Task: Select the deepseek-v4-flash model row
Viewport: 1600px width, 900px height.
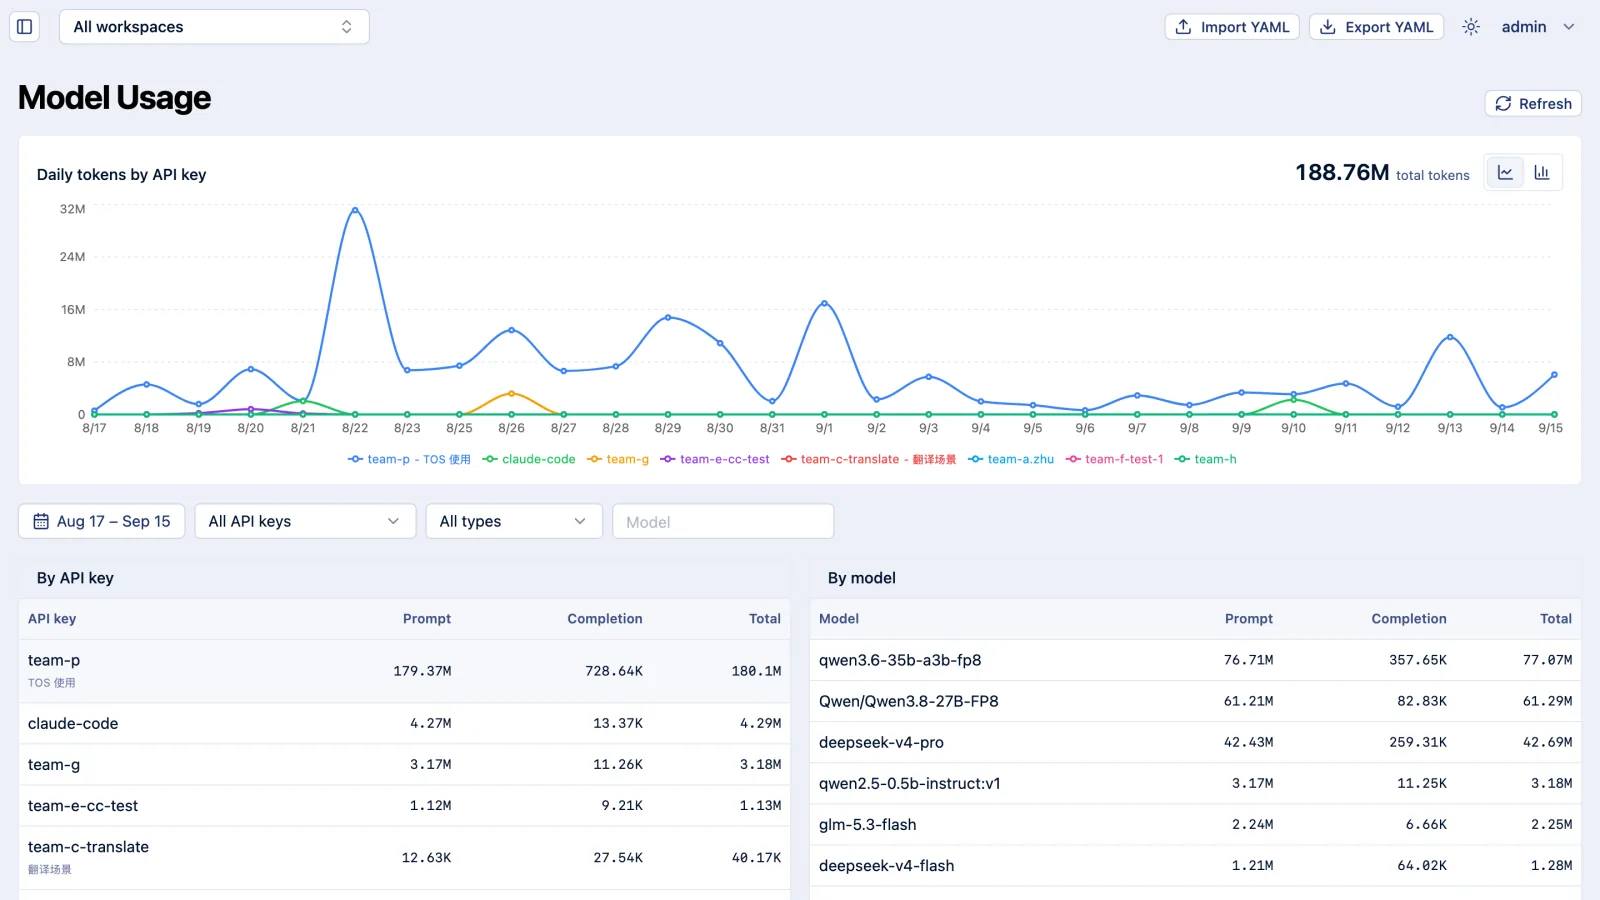Action: tap(1195, 865)
